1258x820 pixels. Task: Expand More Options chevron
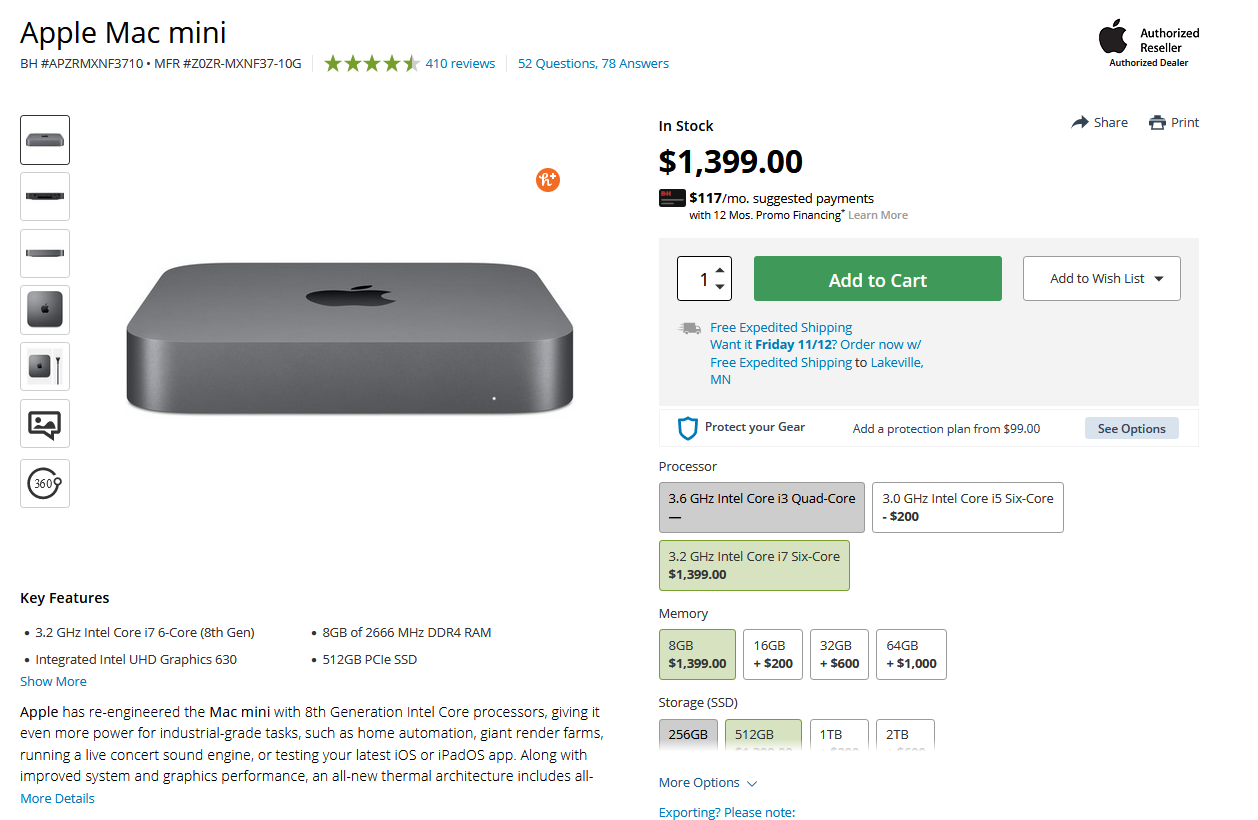(752, 783)
